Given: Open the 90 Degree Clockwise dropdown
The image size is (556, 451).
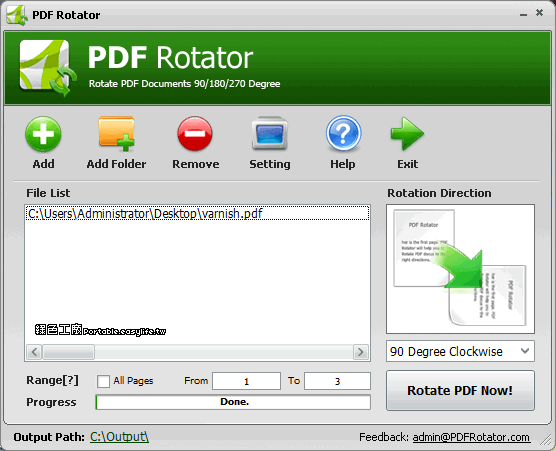Looking at the screenshot, I should [460, 351].
